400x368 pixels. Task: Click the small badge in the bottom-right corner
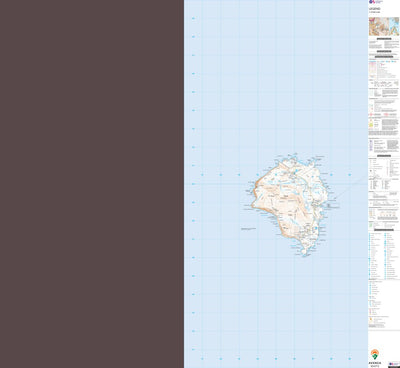(x=394, y=364)
